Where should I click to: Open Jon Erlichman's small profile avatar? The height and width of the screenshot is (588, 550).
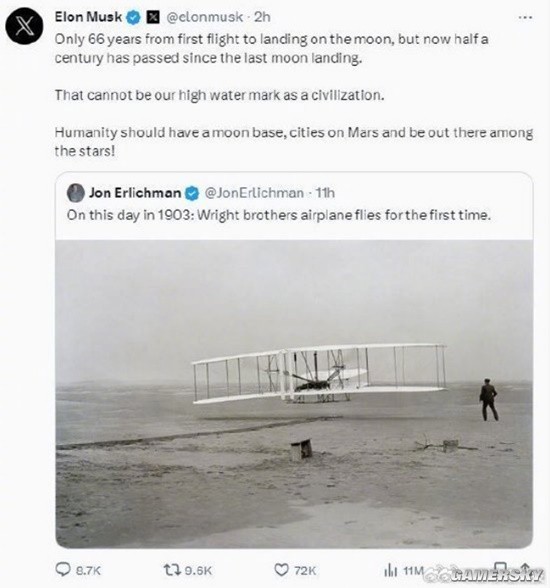pos(76,193)
